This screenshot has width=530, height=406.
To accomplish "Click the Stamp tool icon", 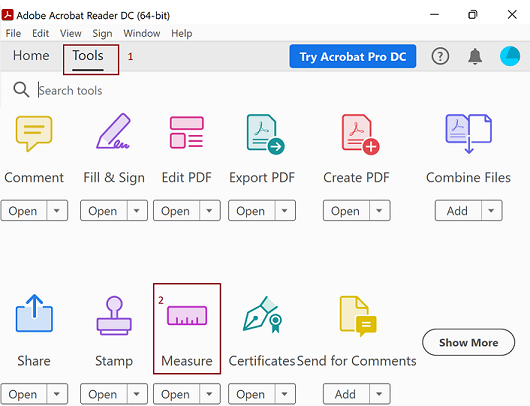I will point(114,316).
